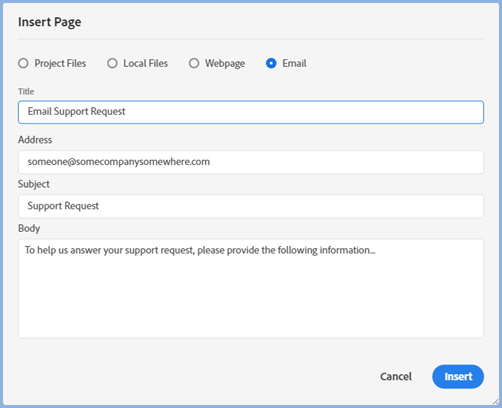Choose the Local Files radio option
Viewport: 502px width, 408px height.
pos(112,63)
